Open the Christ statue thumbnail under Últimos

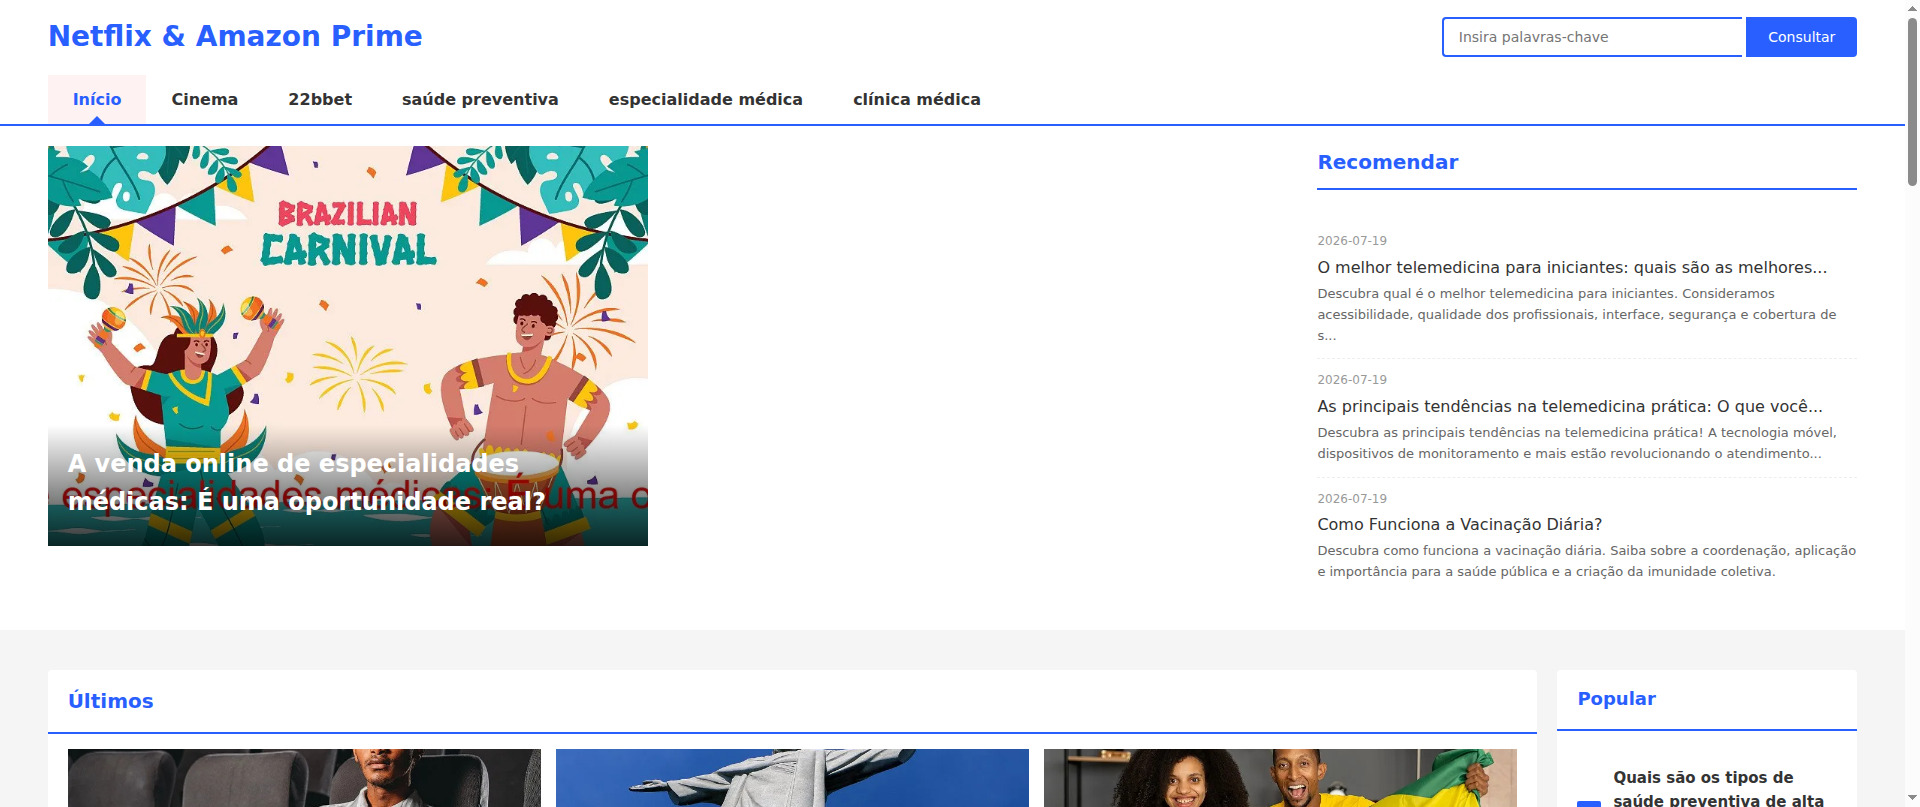(x=792, y=778)
